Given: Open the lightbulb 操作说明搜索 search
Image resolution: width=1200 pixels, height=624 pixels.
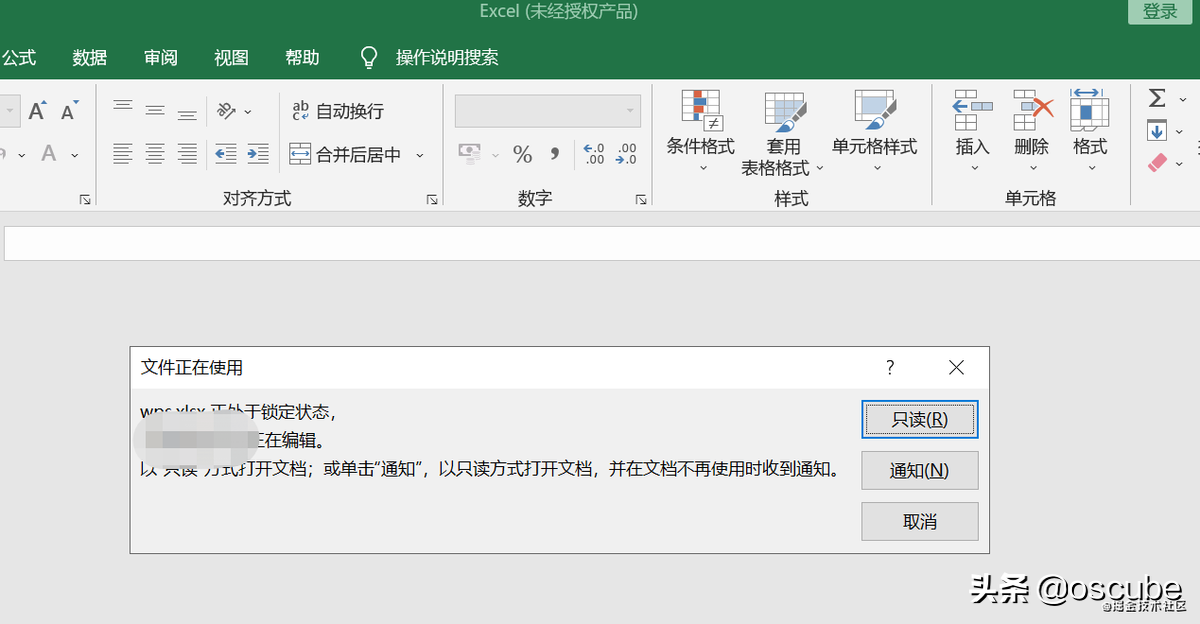Looking at the screenshot, I should pyautogui.click(x=429, y=57).
